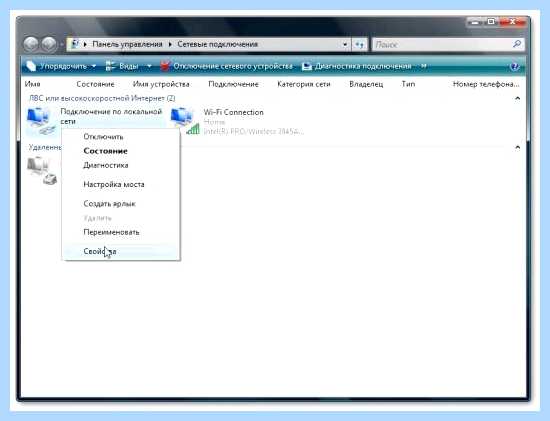Click the Control Panel icon in address bar

(75, 44)
